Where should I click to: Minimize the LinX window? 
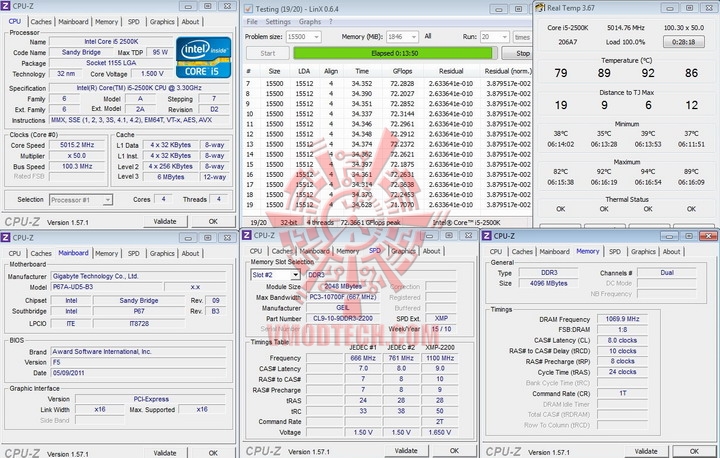pos(498,9)
